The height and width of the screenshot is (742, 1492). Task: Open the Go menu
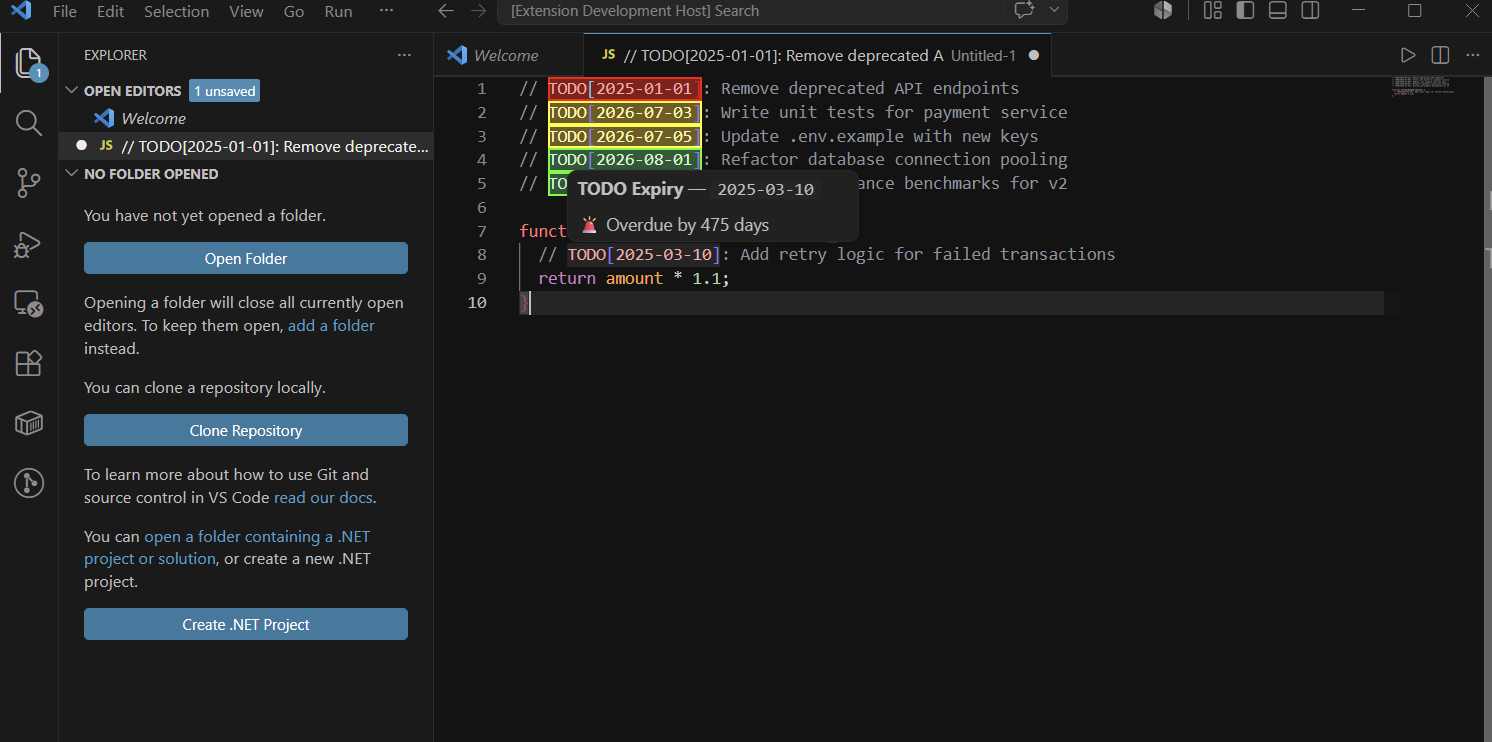[294, 12]
